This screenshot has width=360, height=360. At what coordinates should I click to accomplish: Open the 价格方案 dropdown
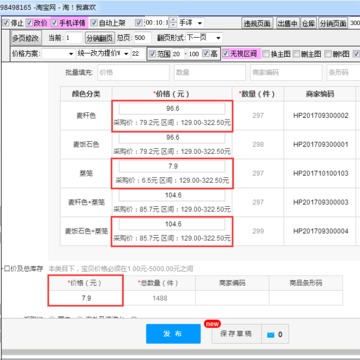tap(59, 54)
